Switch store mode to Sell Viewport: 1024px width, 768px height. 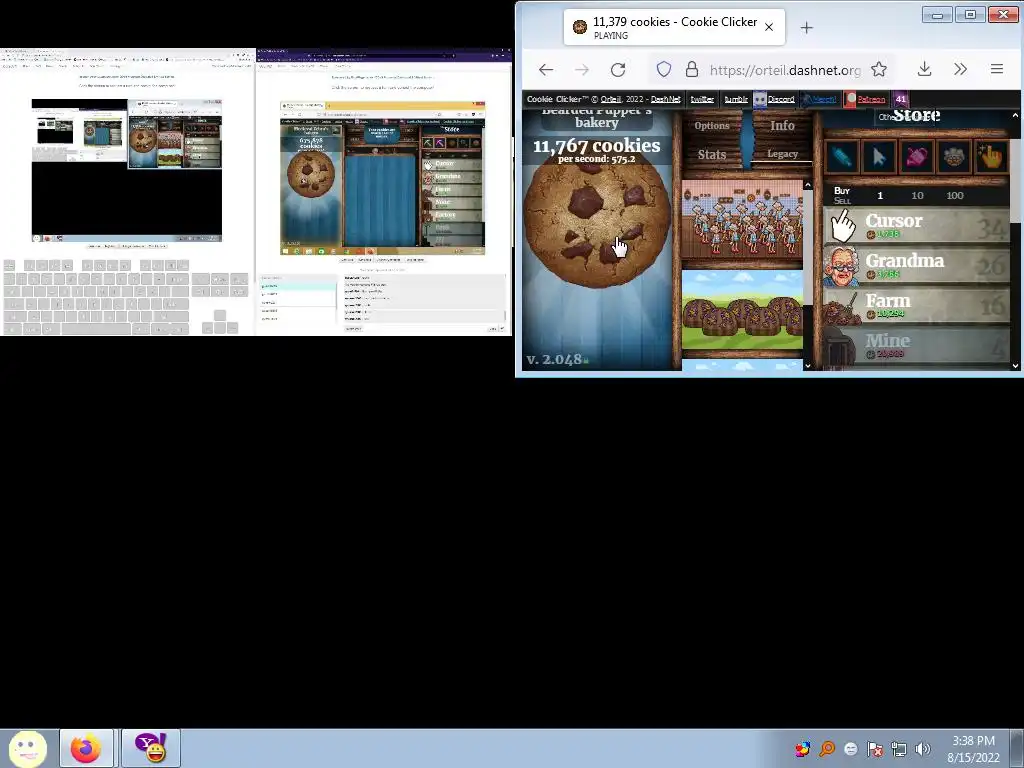coord(842,200)
